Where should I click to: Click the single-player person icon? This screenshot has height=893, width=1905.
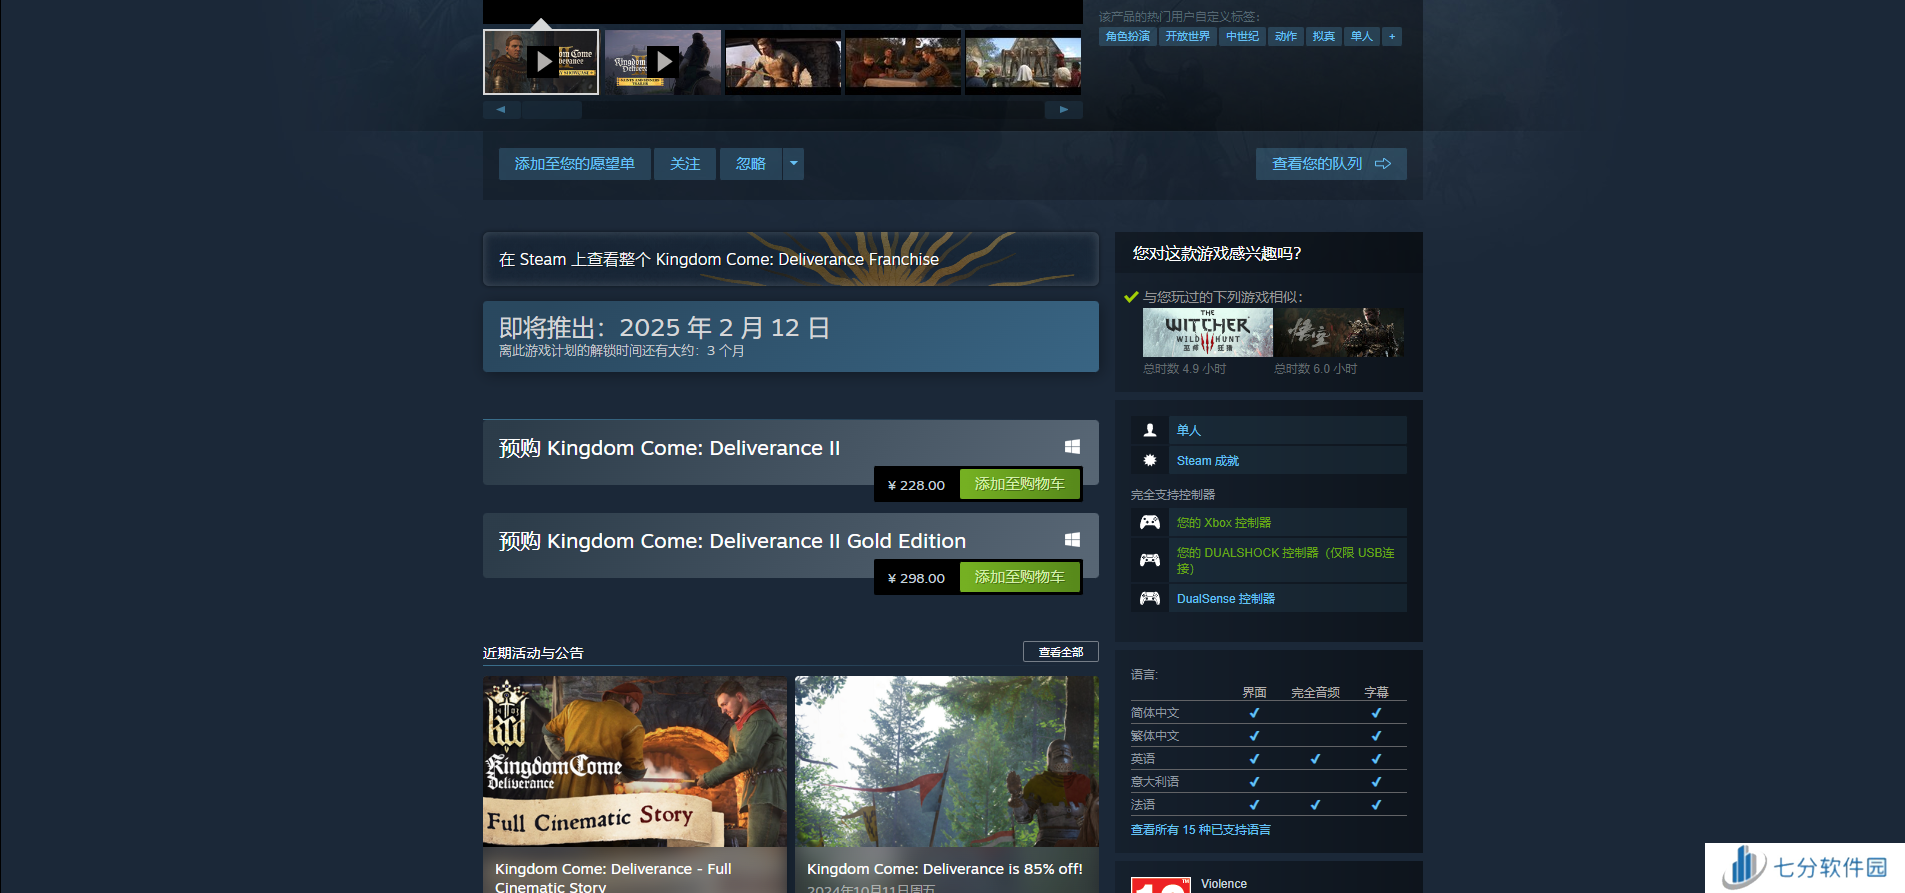pos(1150,430)
